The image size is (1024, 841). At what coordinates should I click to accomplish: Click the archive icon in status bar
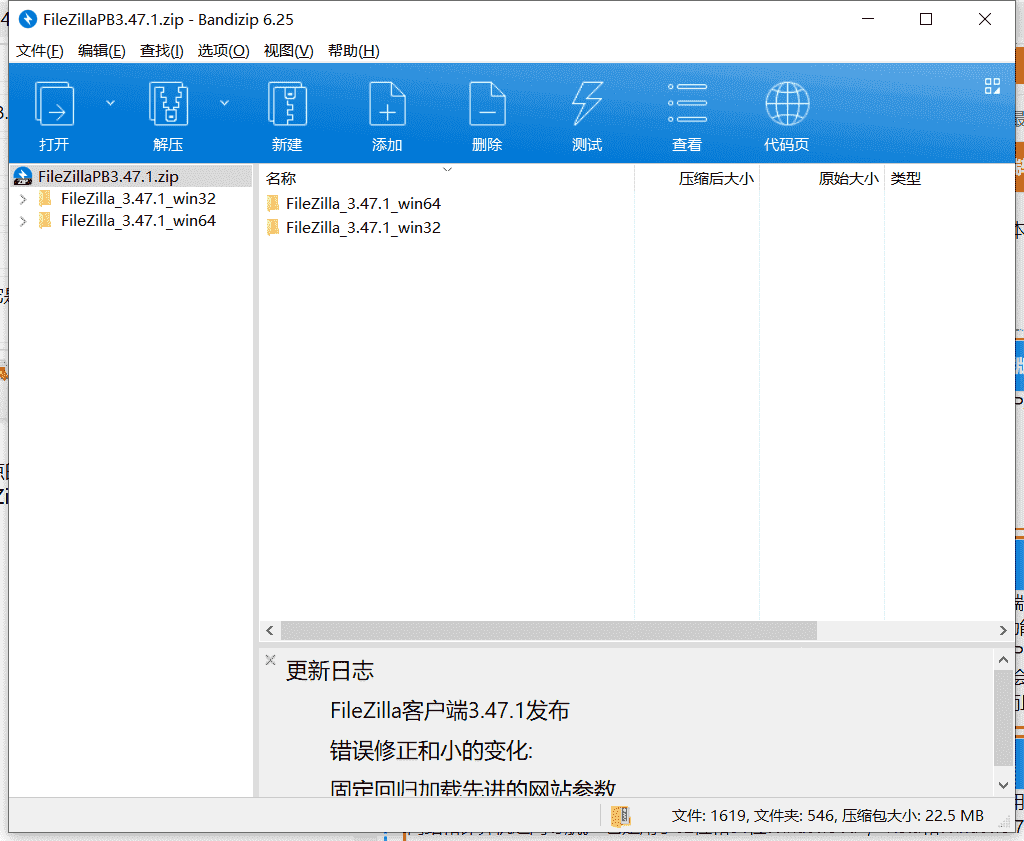(620, 816)
